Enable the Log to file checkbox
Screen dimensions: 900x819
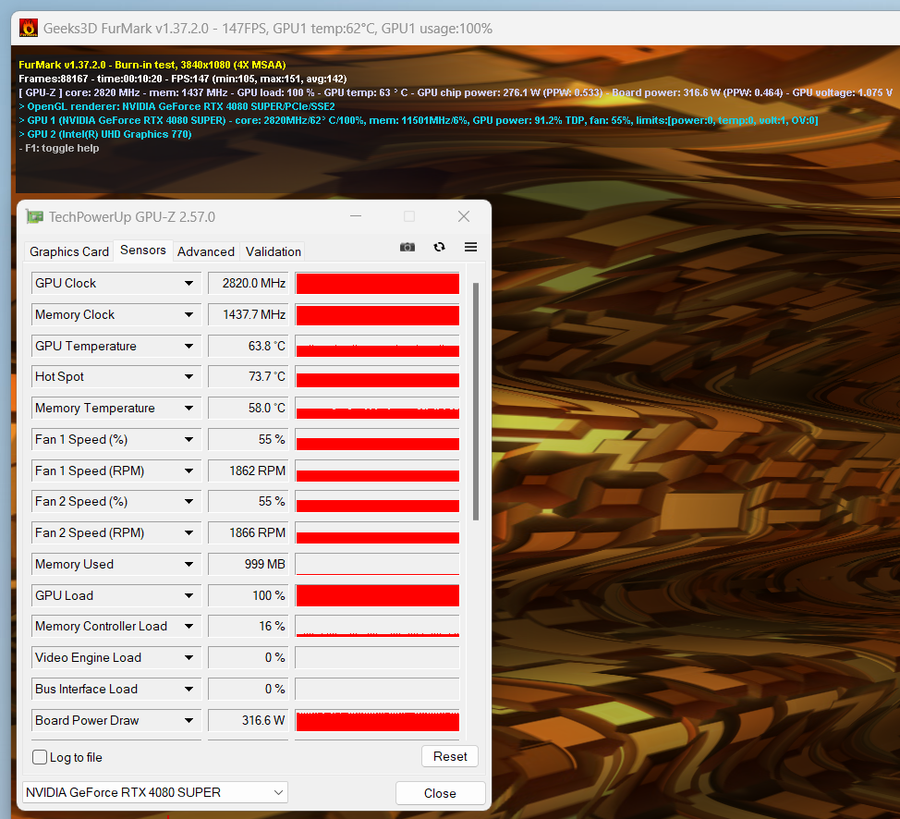pyautogui.click(x=40, y=757)
